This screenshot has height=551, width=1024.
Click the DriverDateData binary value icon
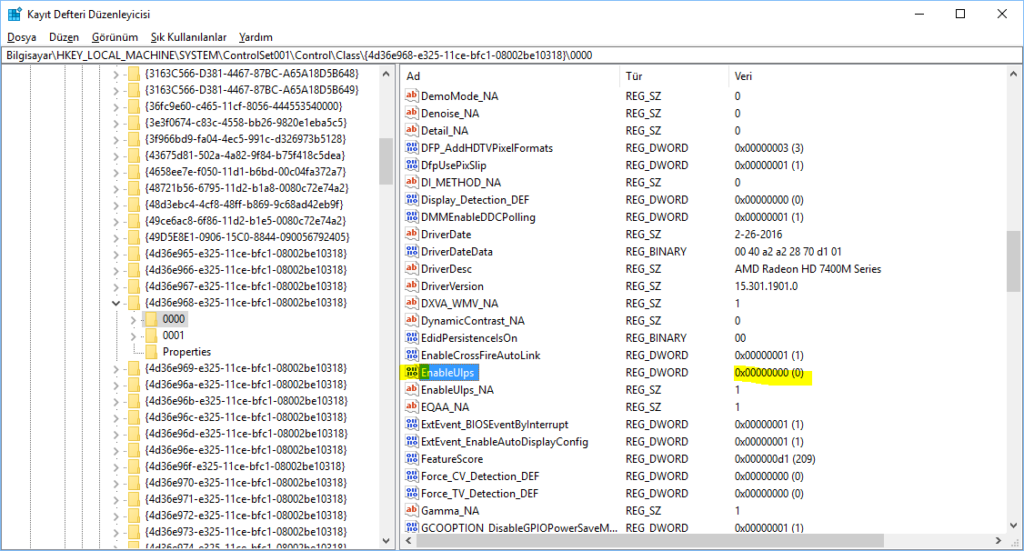coord(411,252)
